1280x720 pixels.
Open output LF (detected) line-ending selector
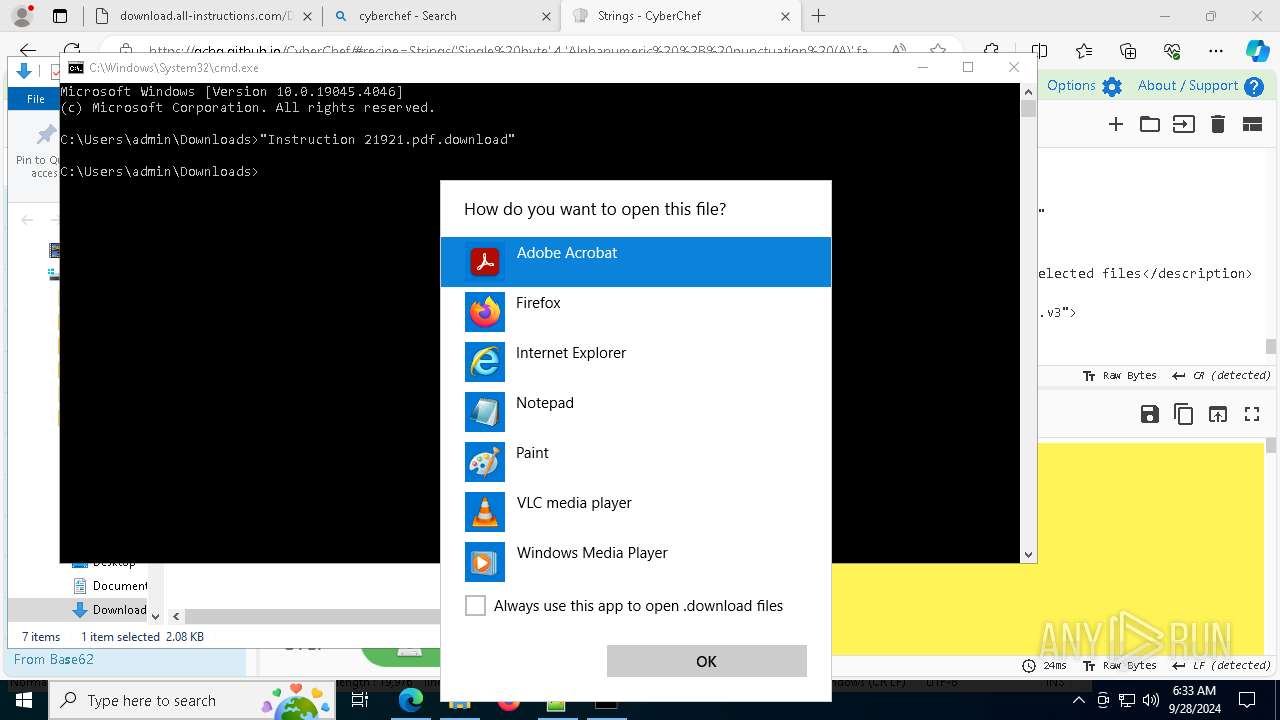coord(1222,666)
